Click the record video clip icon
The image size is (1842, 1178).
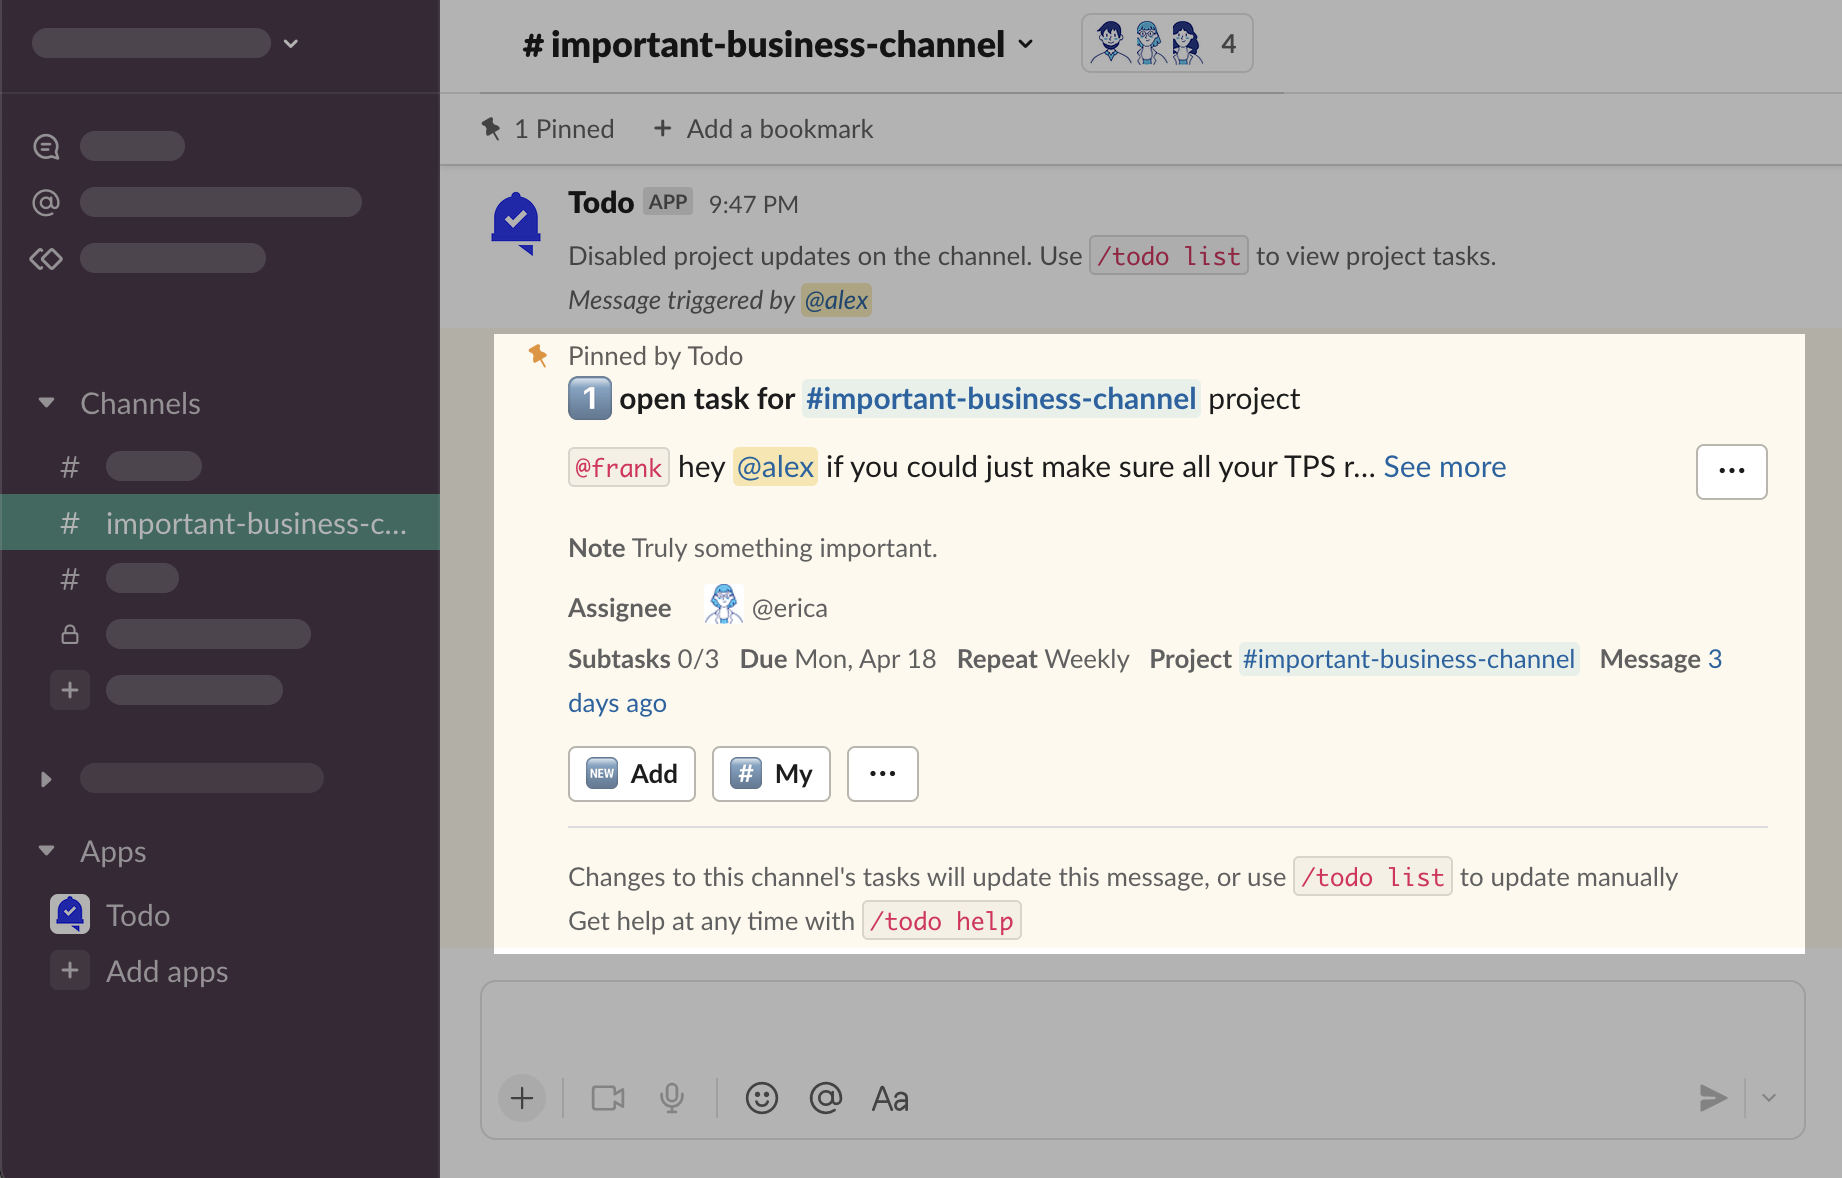coord(607,1098)
